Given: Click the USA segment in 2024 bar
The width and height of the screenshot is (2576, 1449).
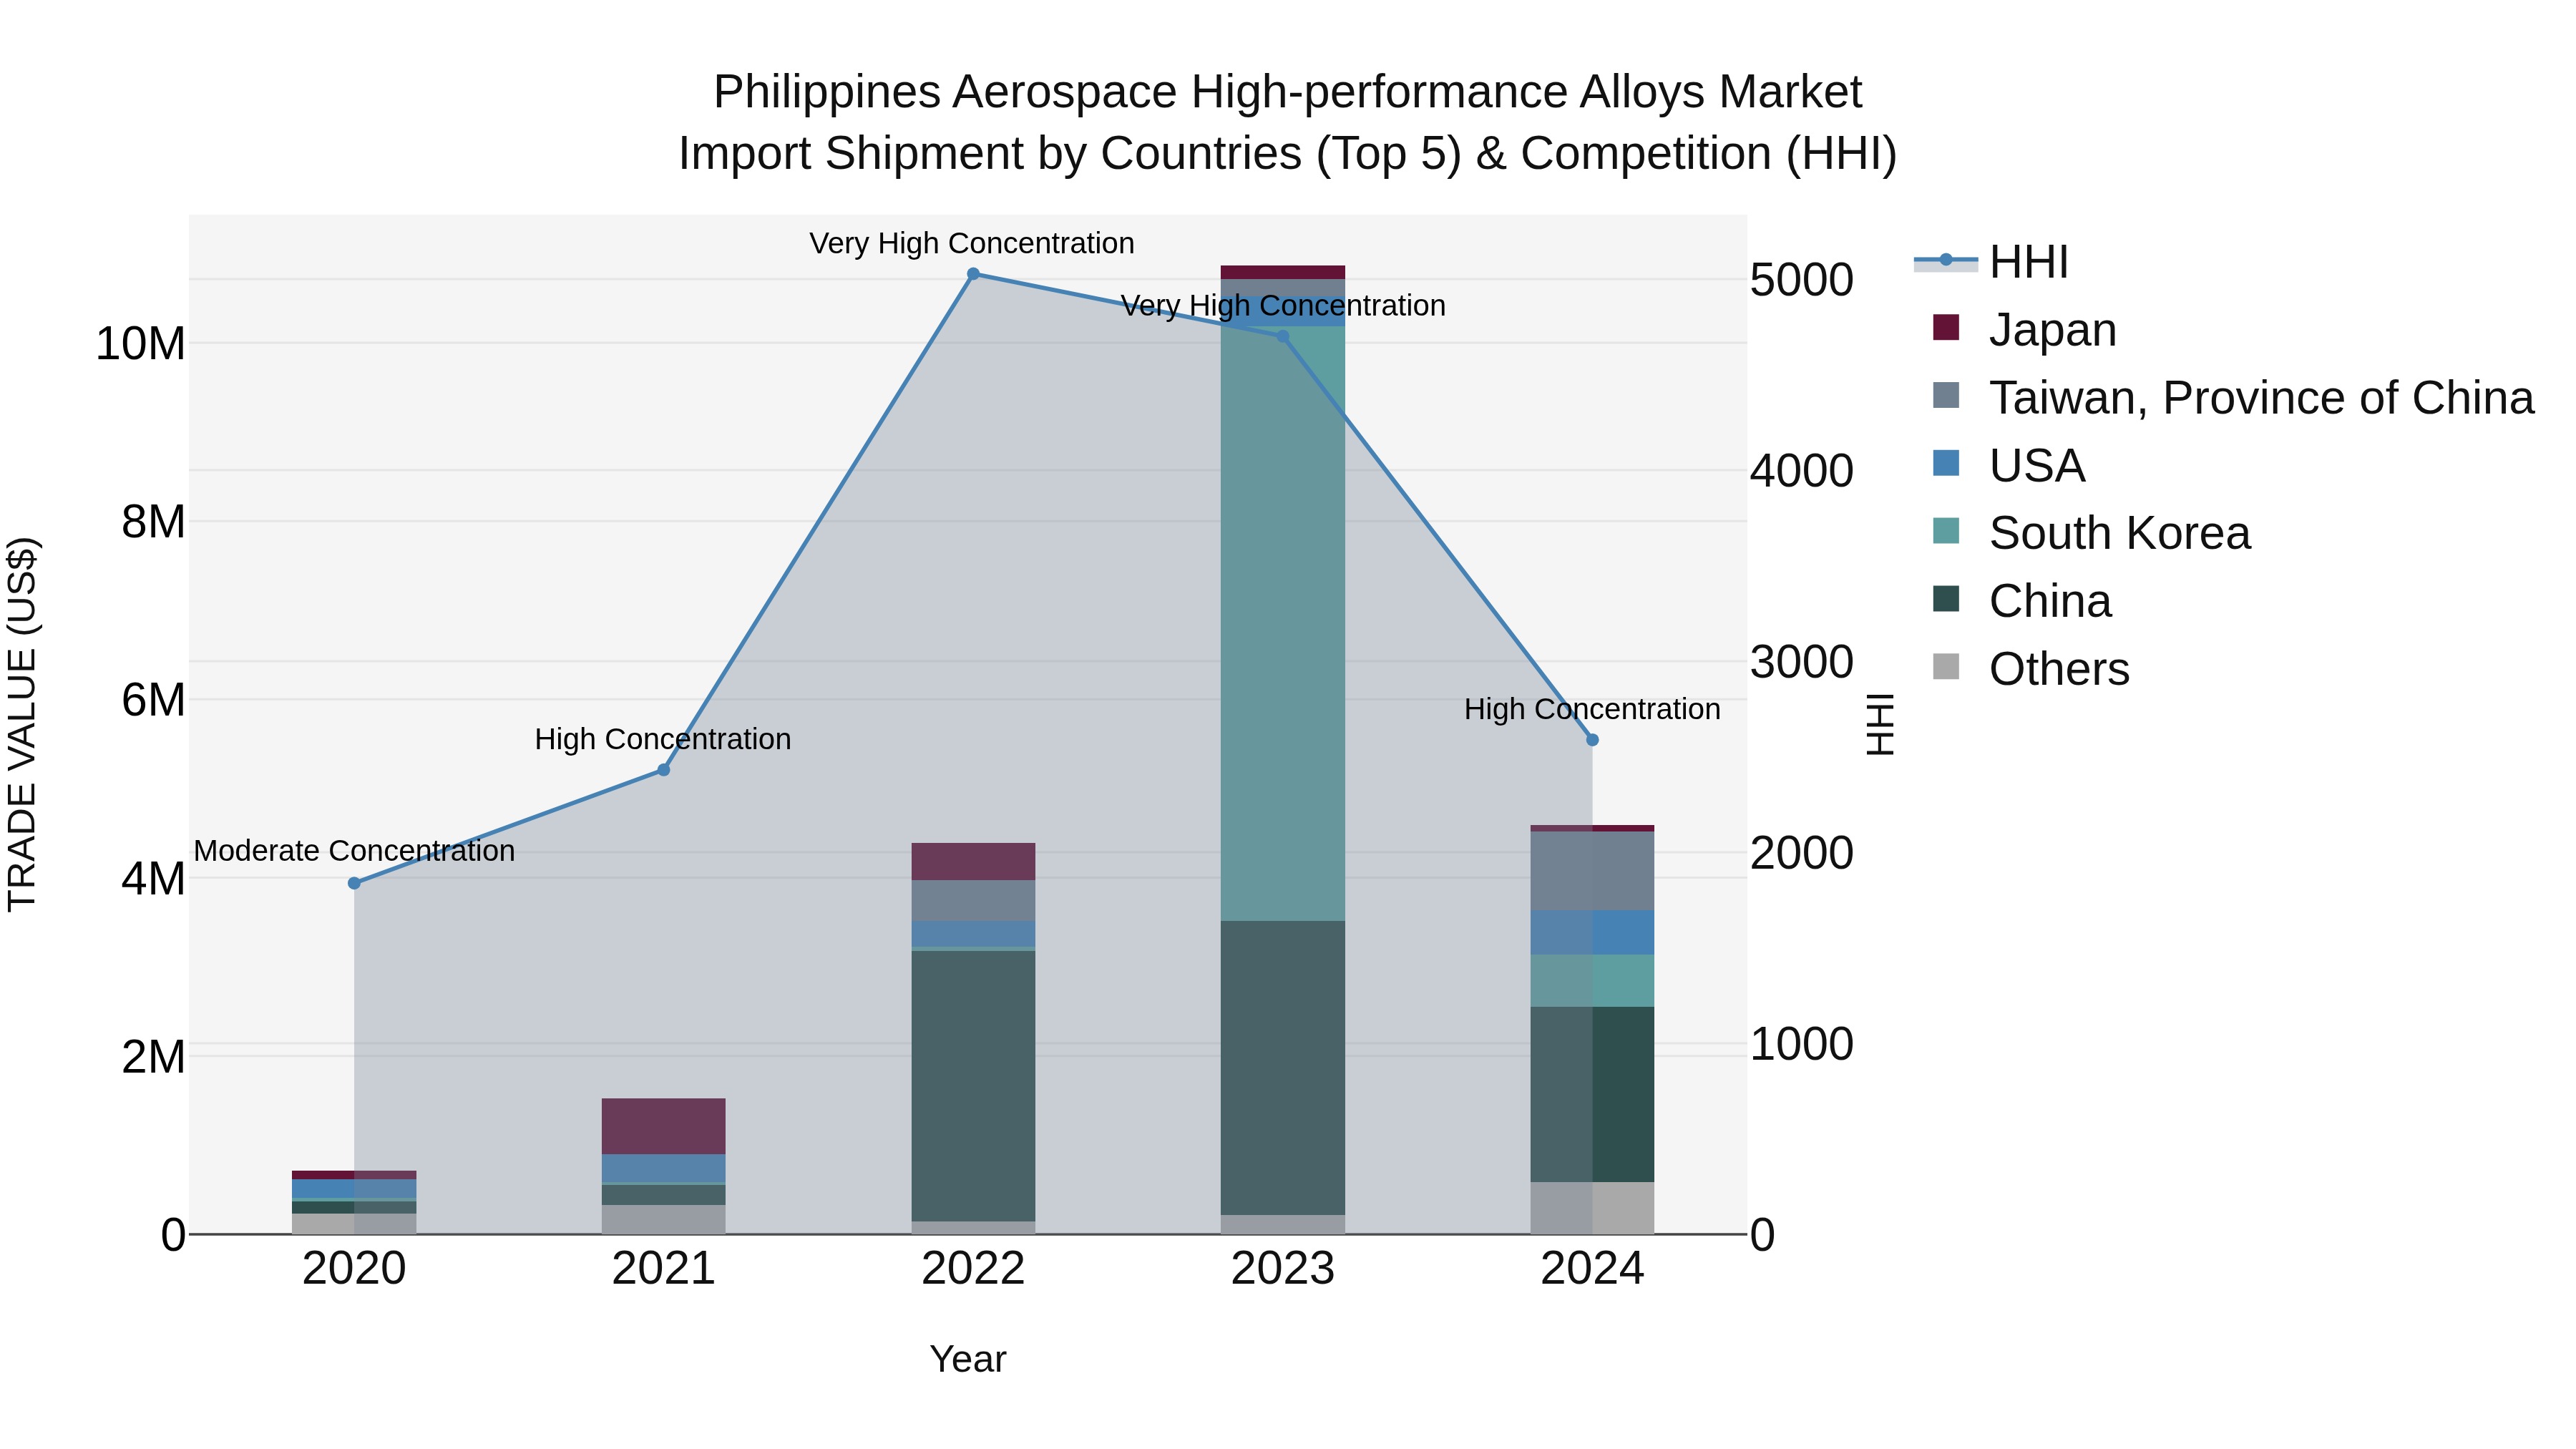Looking at the screenshot, I should (1592, 933).
